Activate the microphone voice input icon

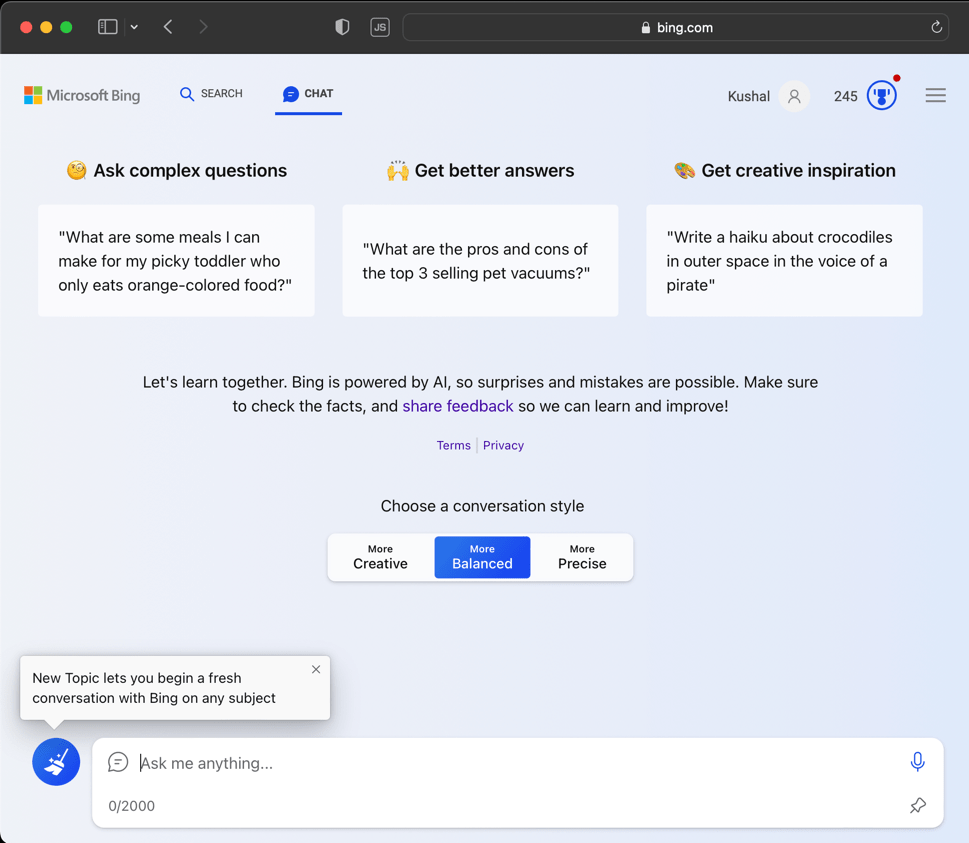coord(917,762)
